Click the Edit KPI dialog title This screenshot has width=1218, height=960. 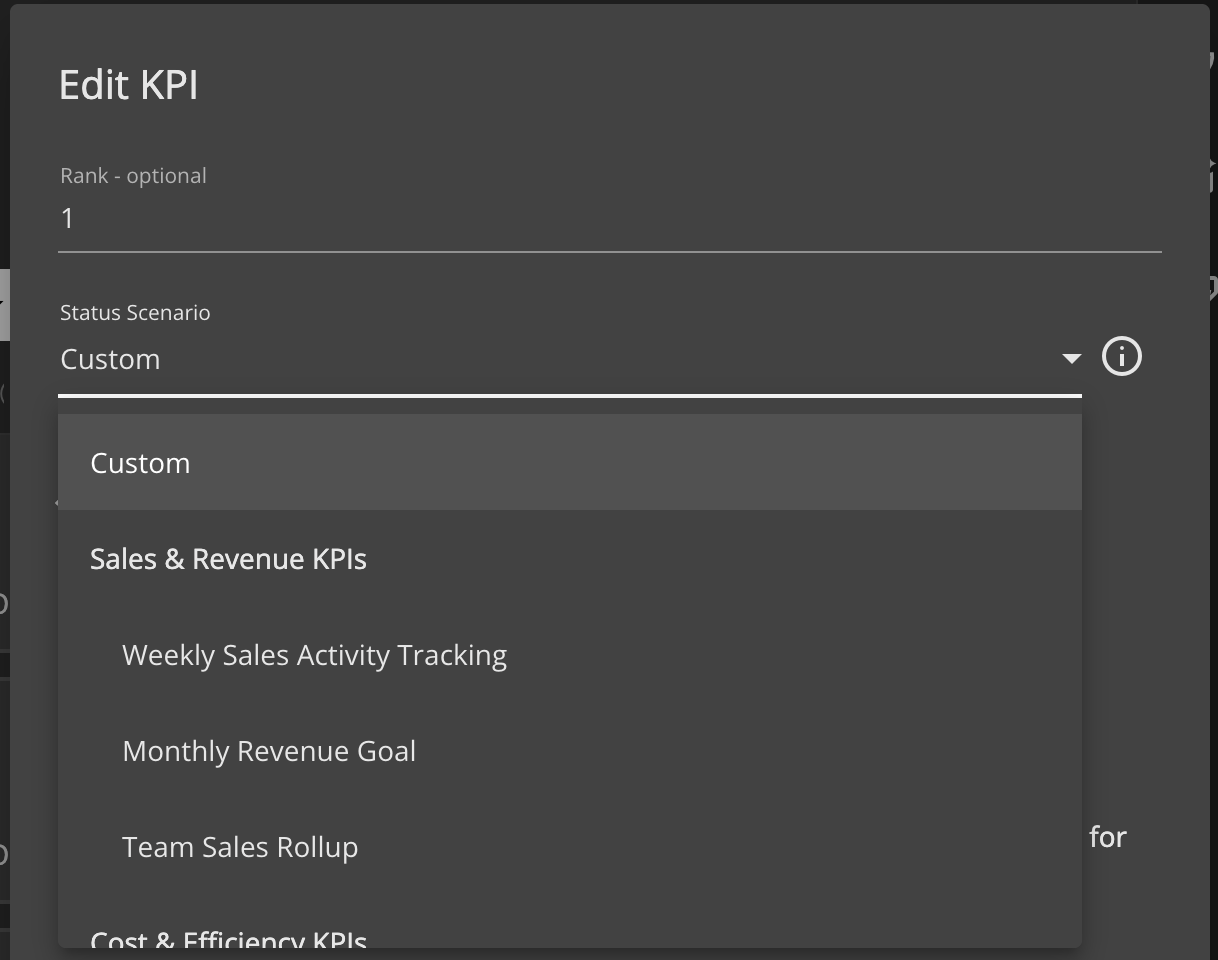pos(129,85)
